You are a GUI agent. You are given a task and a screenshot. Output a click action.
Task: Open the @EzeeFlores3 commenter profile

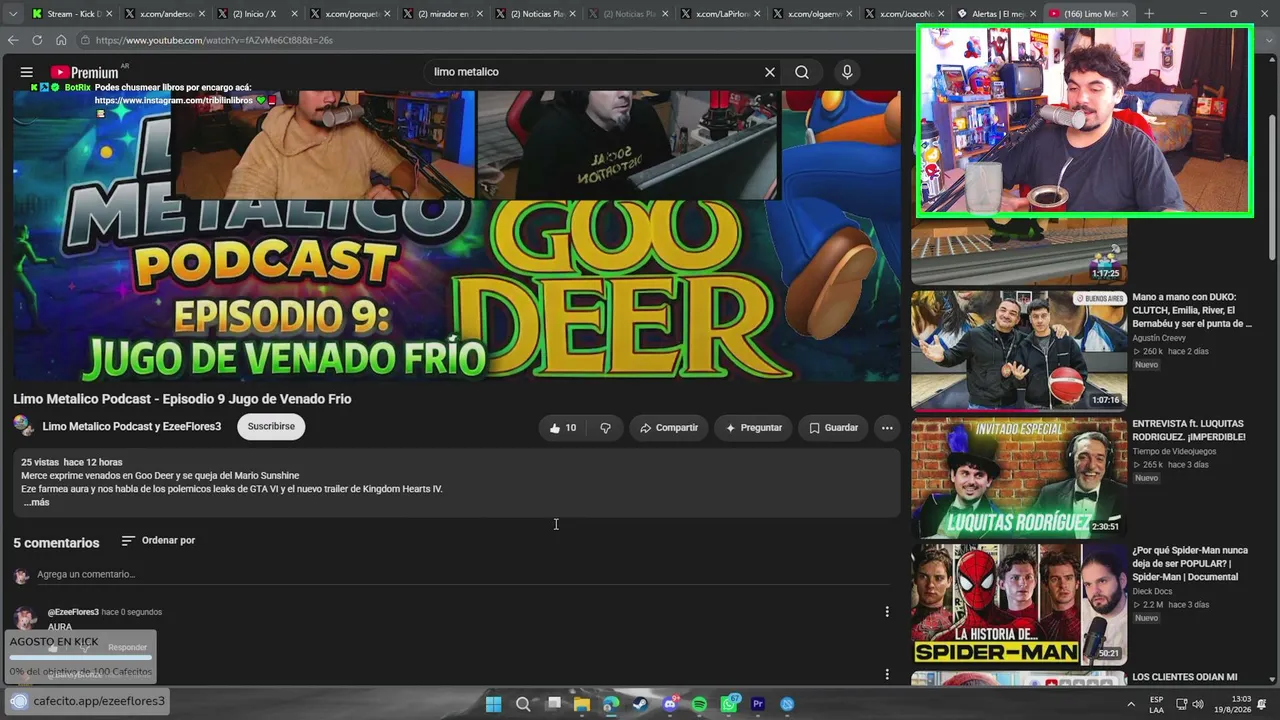click(73, 612)
